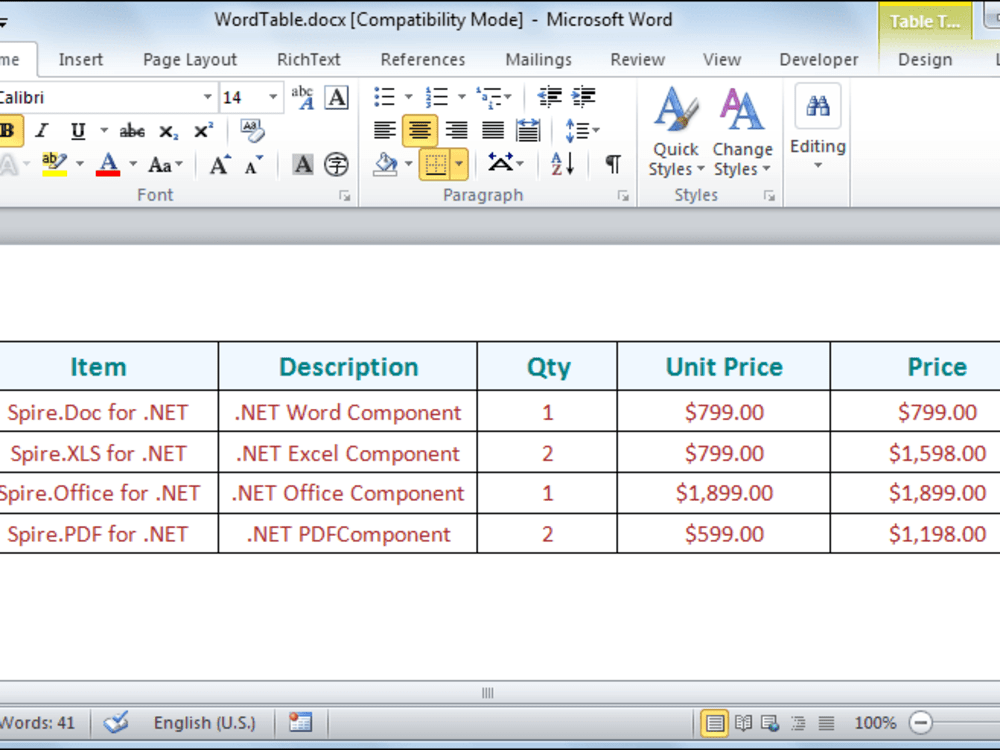Expand the Shading color arrow
Image resolution: width=1000 pixels, height=750 pixels.
pos(408,165)
